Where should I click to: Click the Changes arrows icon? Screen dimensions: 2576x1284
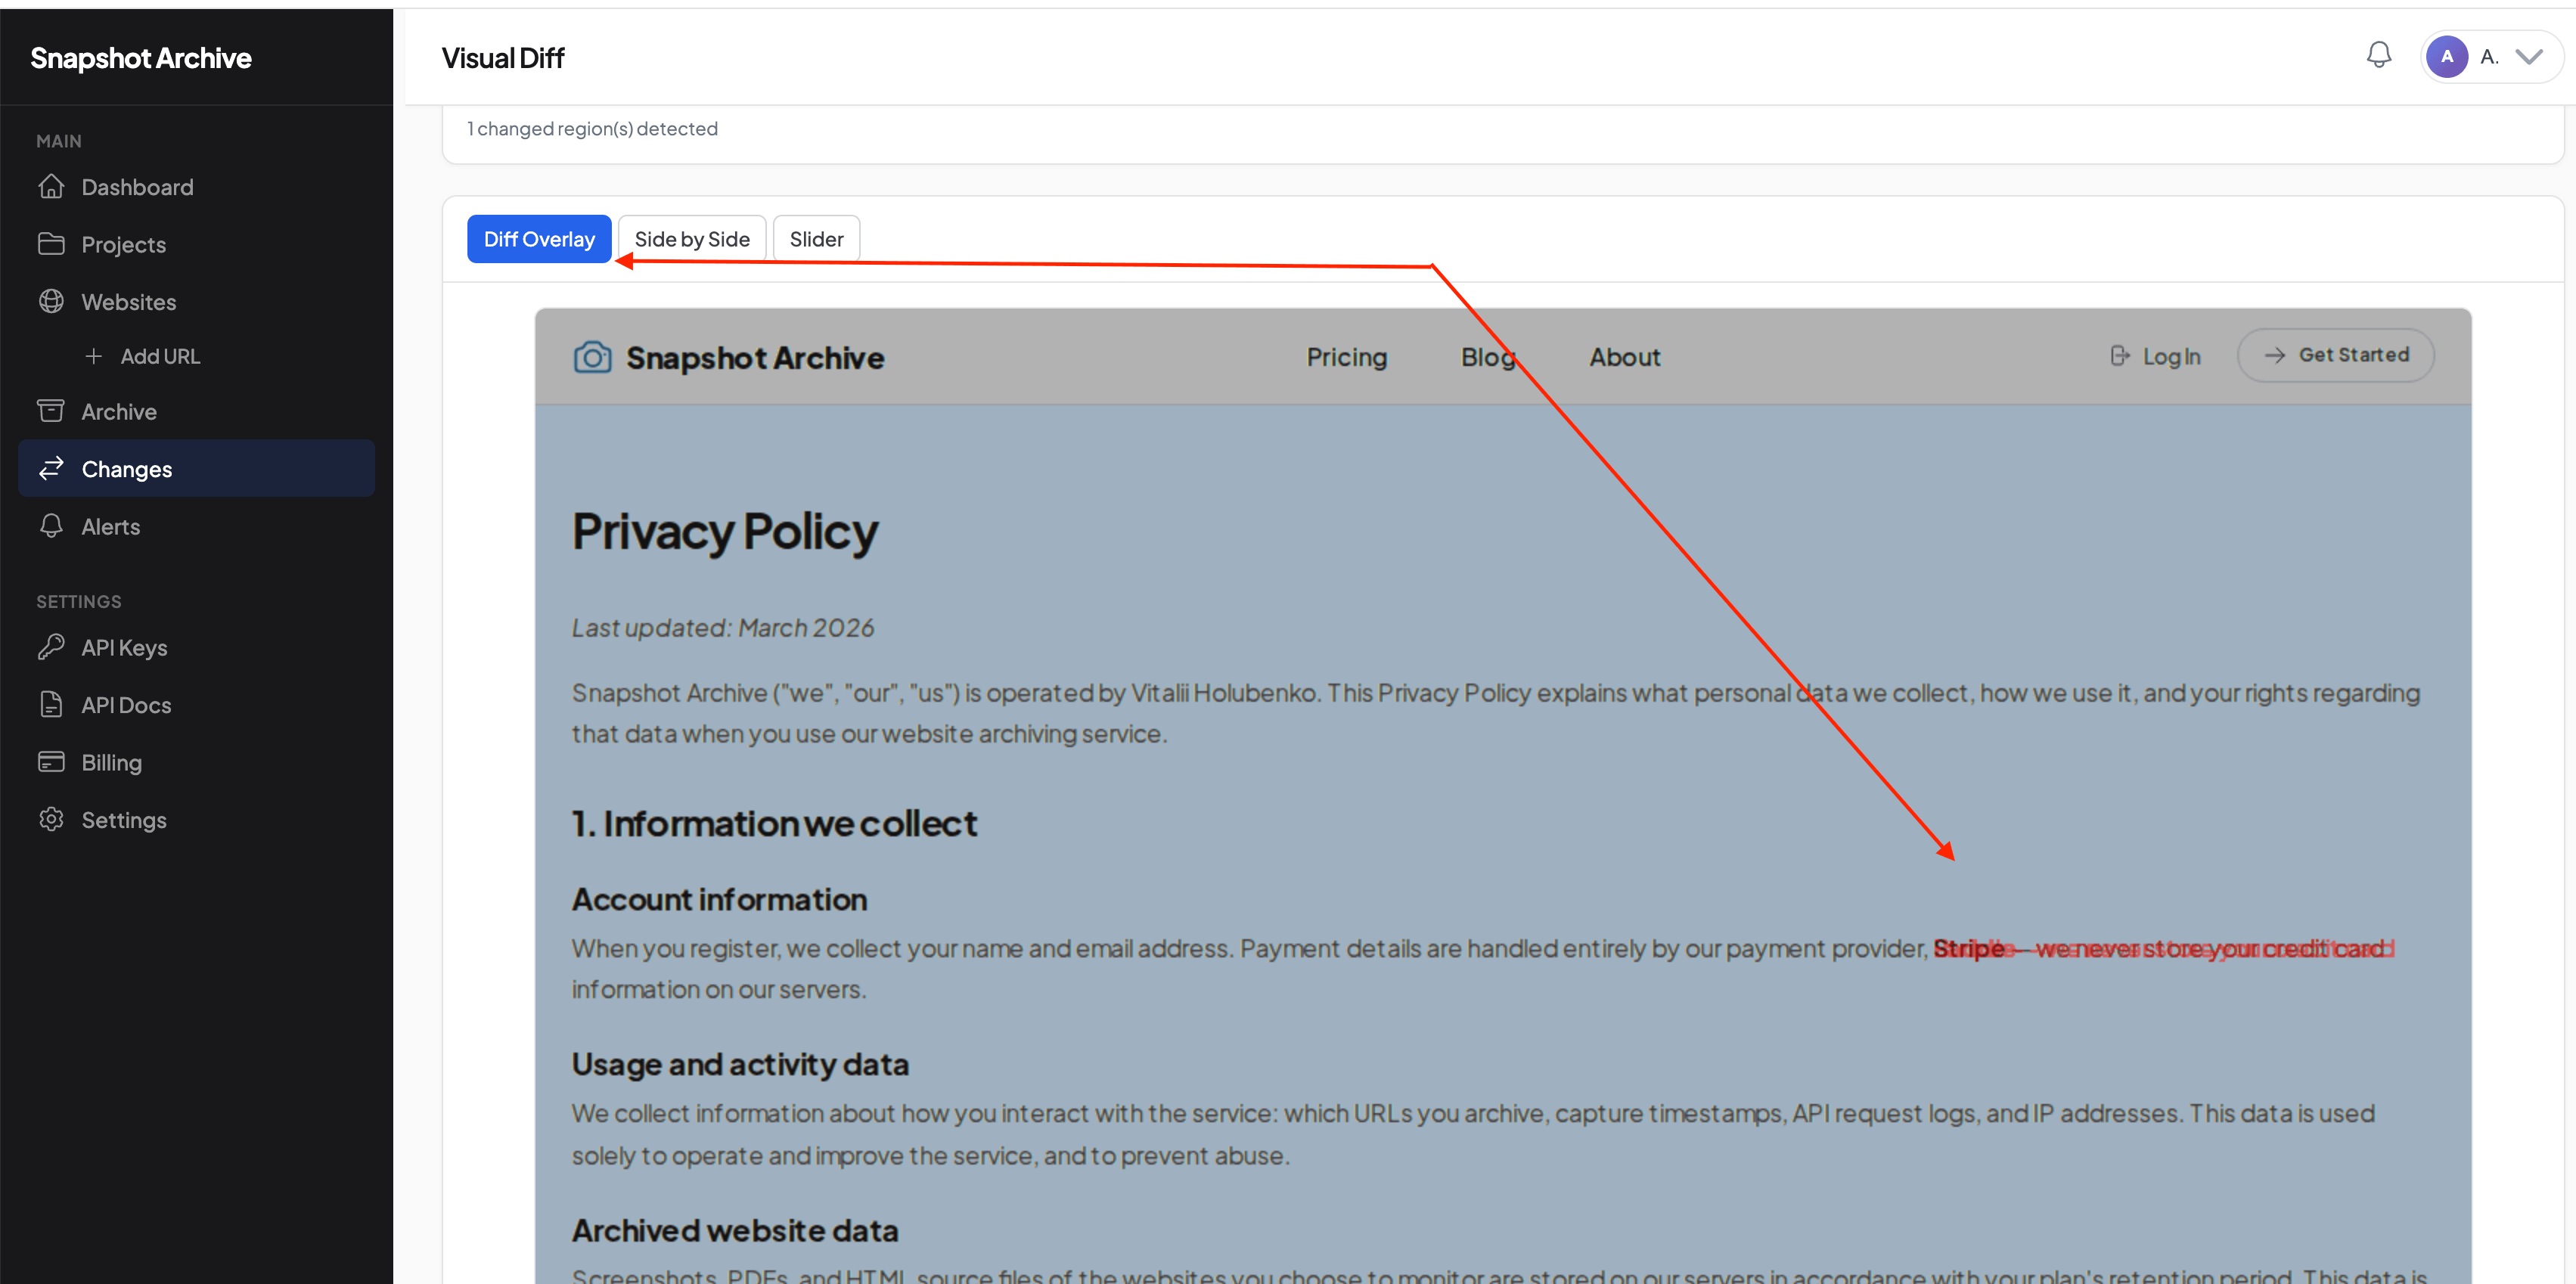tap(51, 468)
